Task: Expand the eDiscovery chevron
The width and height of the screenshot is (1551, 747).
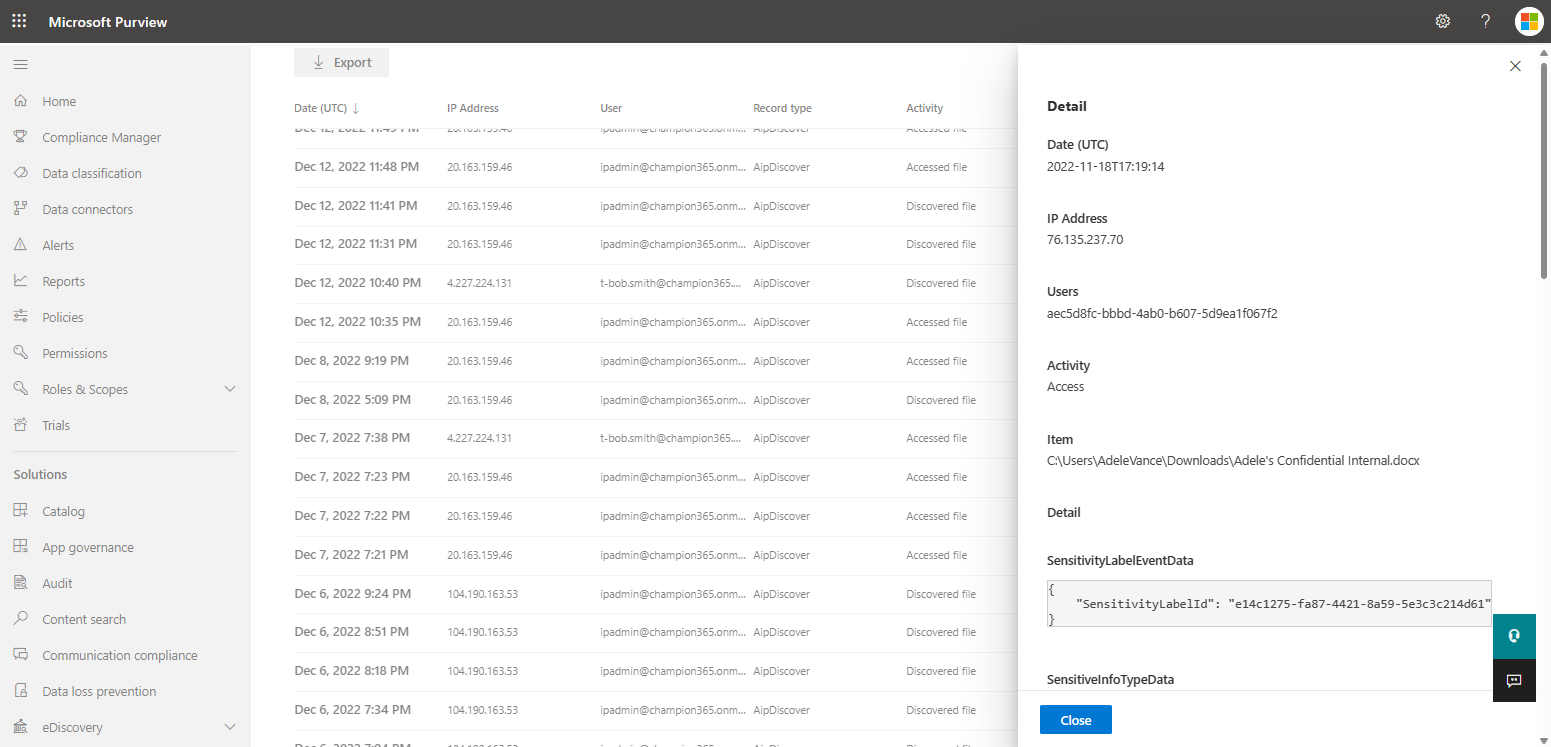Action: [x=230, y=727]
